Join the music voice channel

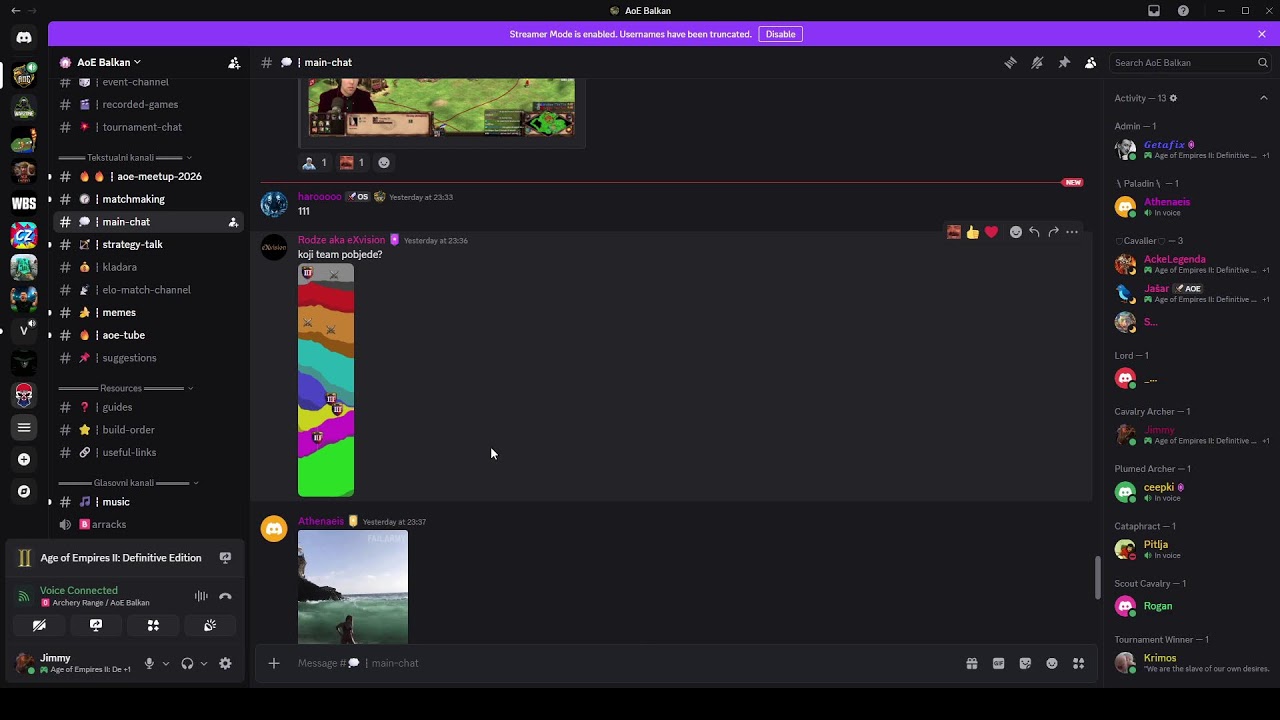click(148, 502)
